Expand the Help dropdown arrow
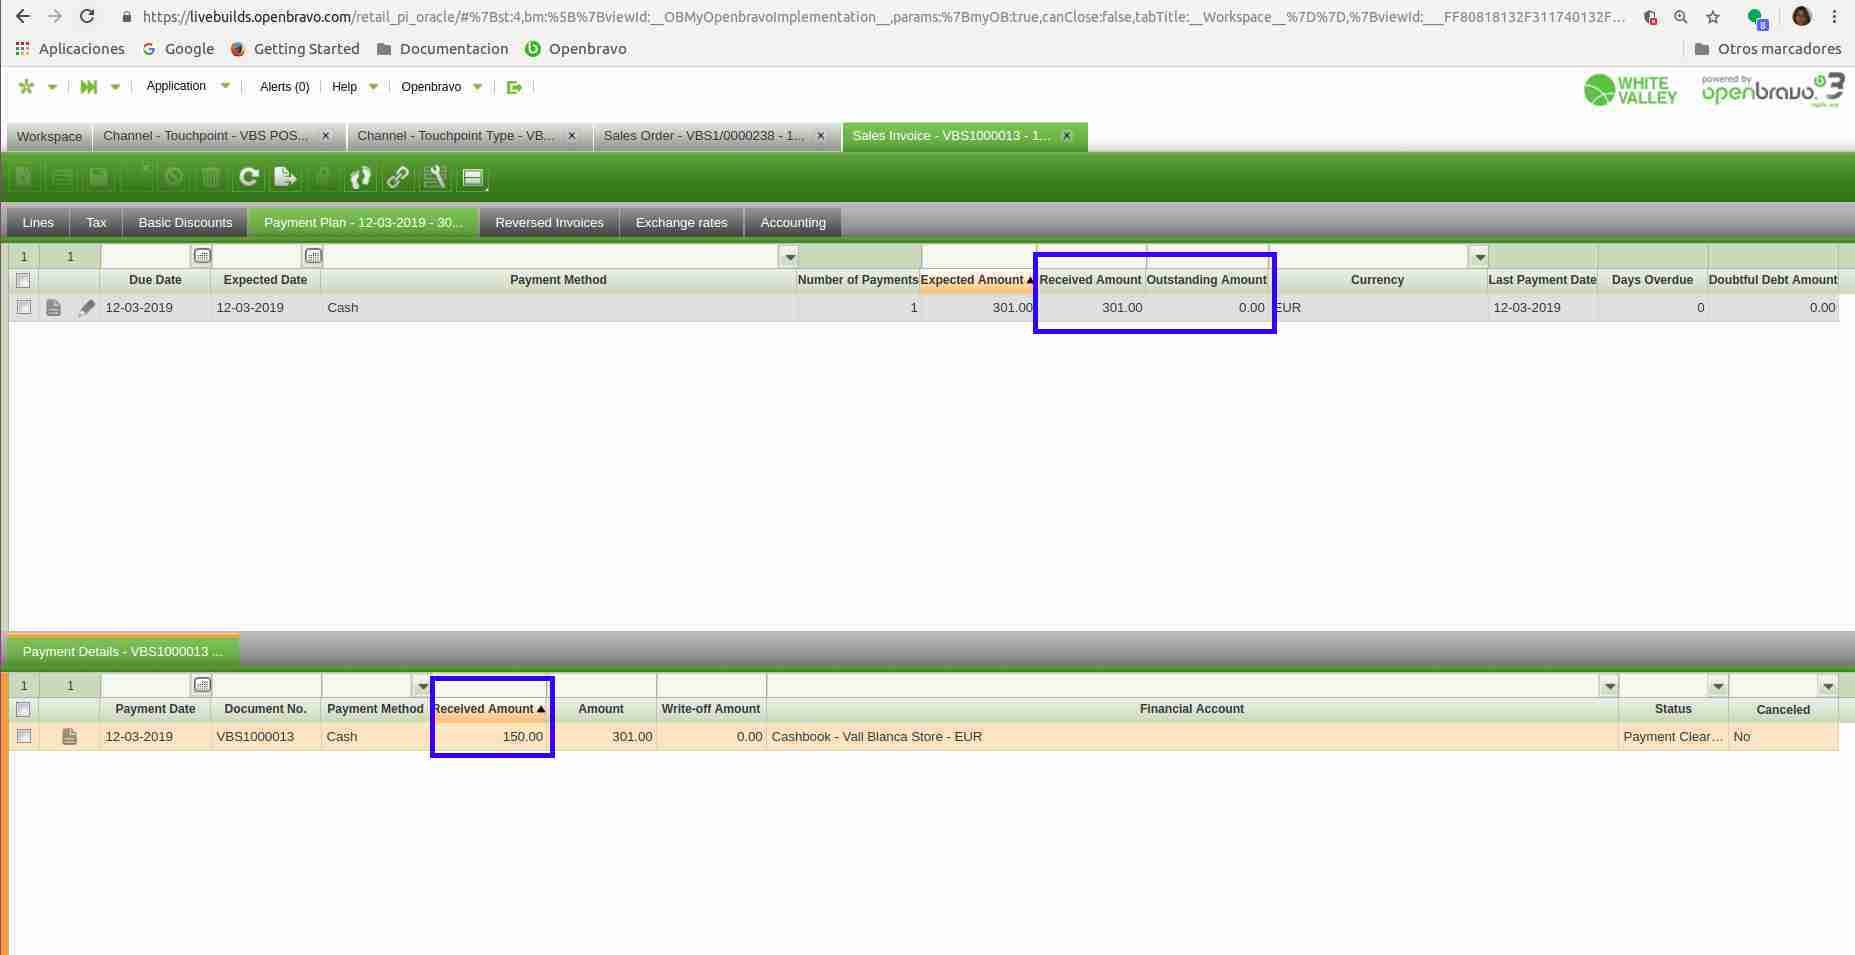The image size is (1855, 955). click(x=373, y=87)
